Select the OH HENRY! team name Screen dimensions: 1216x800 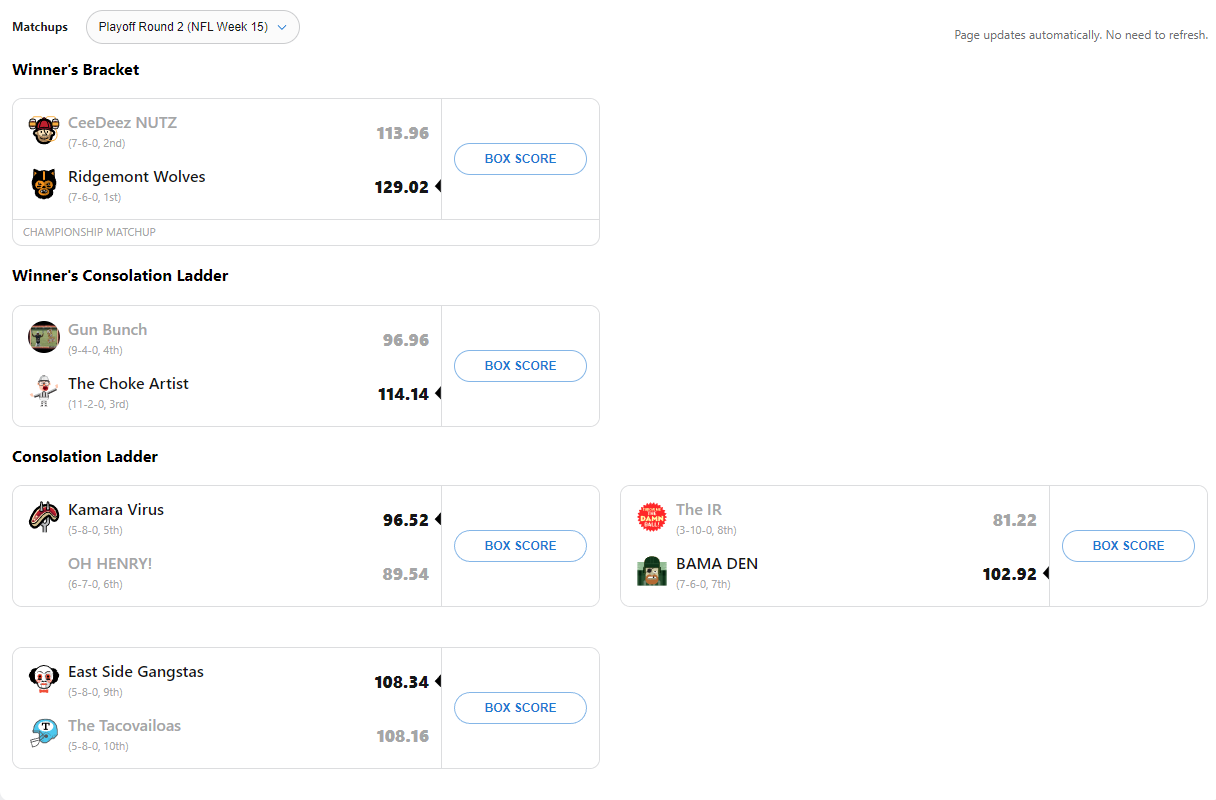coord(110,564)
